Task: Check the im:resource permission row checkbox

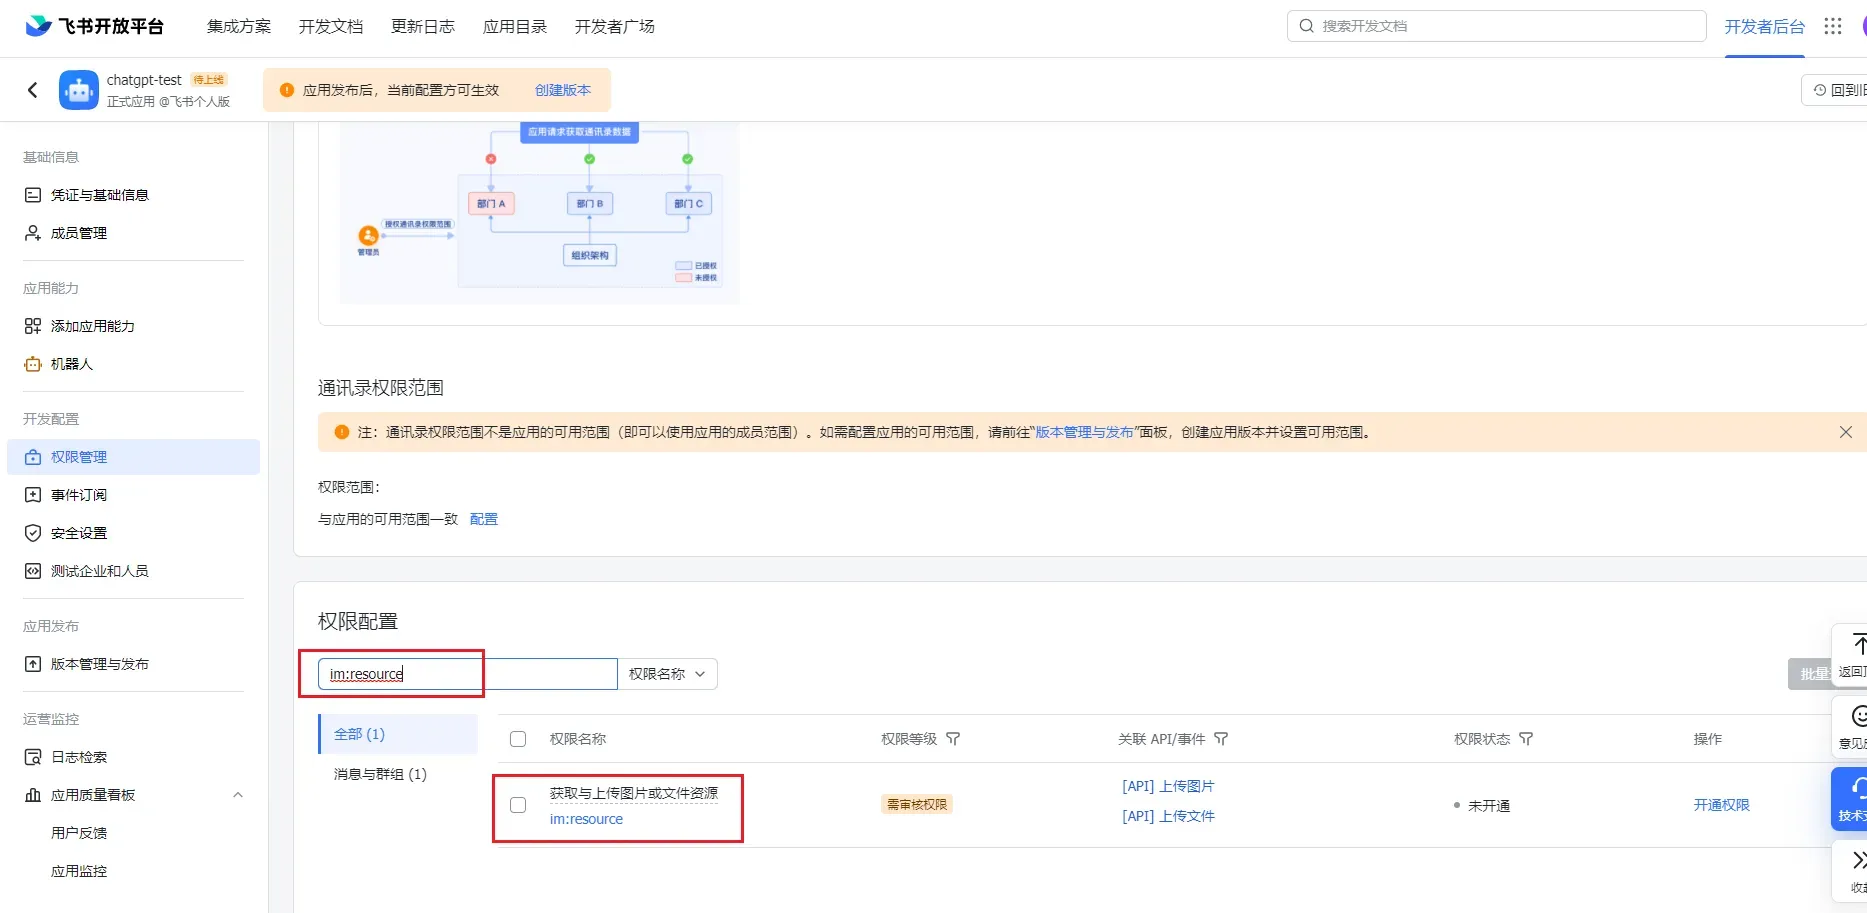Action: (x=518, y=805)
